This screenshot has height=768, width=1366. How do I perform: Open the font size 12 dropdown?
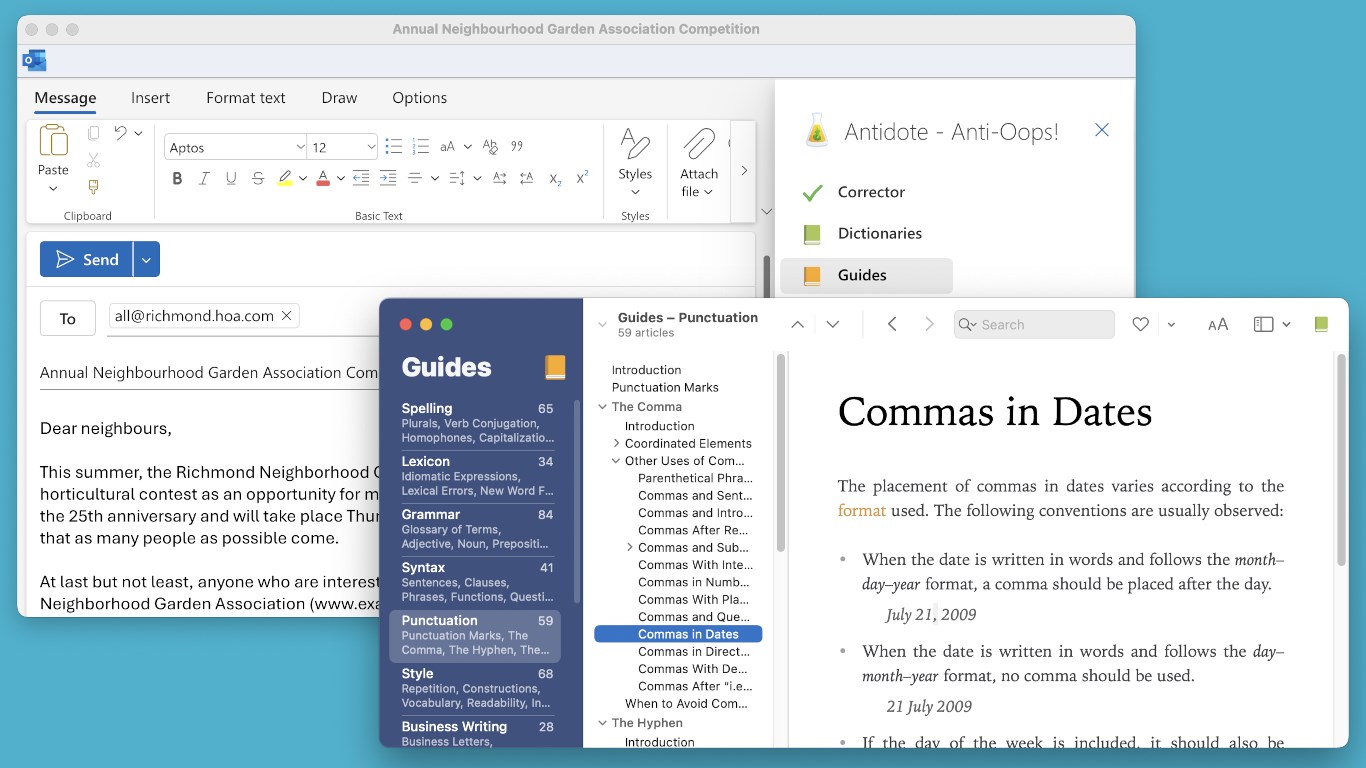coord(371,147)
